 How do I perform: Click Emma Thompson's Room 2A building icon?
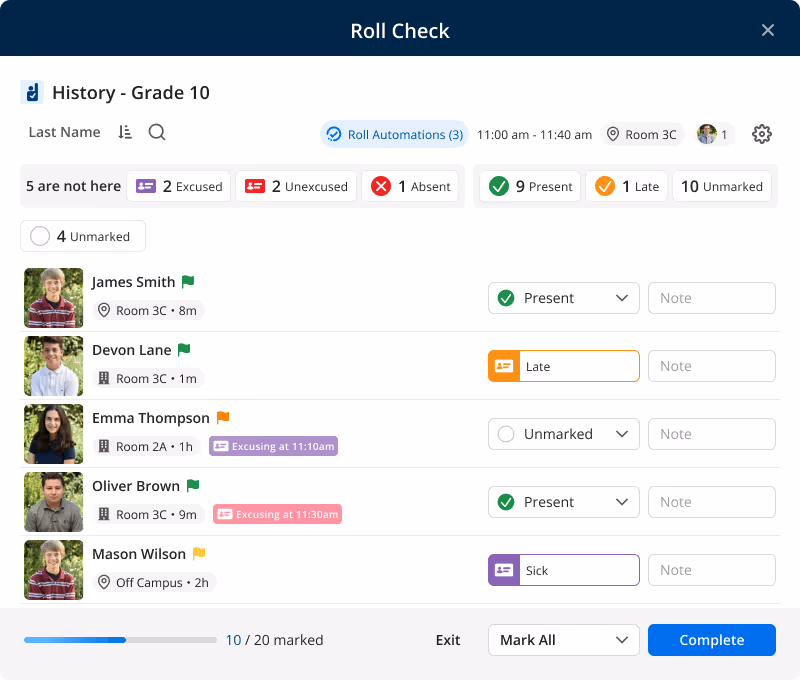104,446
